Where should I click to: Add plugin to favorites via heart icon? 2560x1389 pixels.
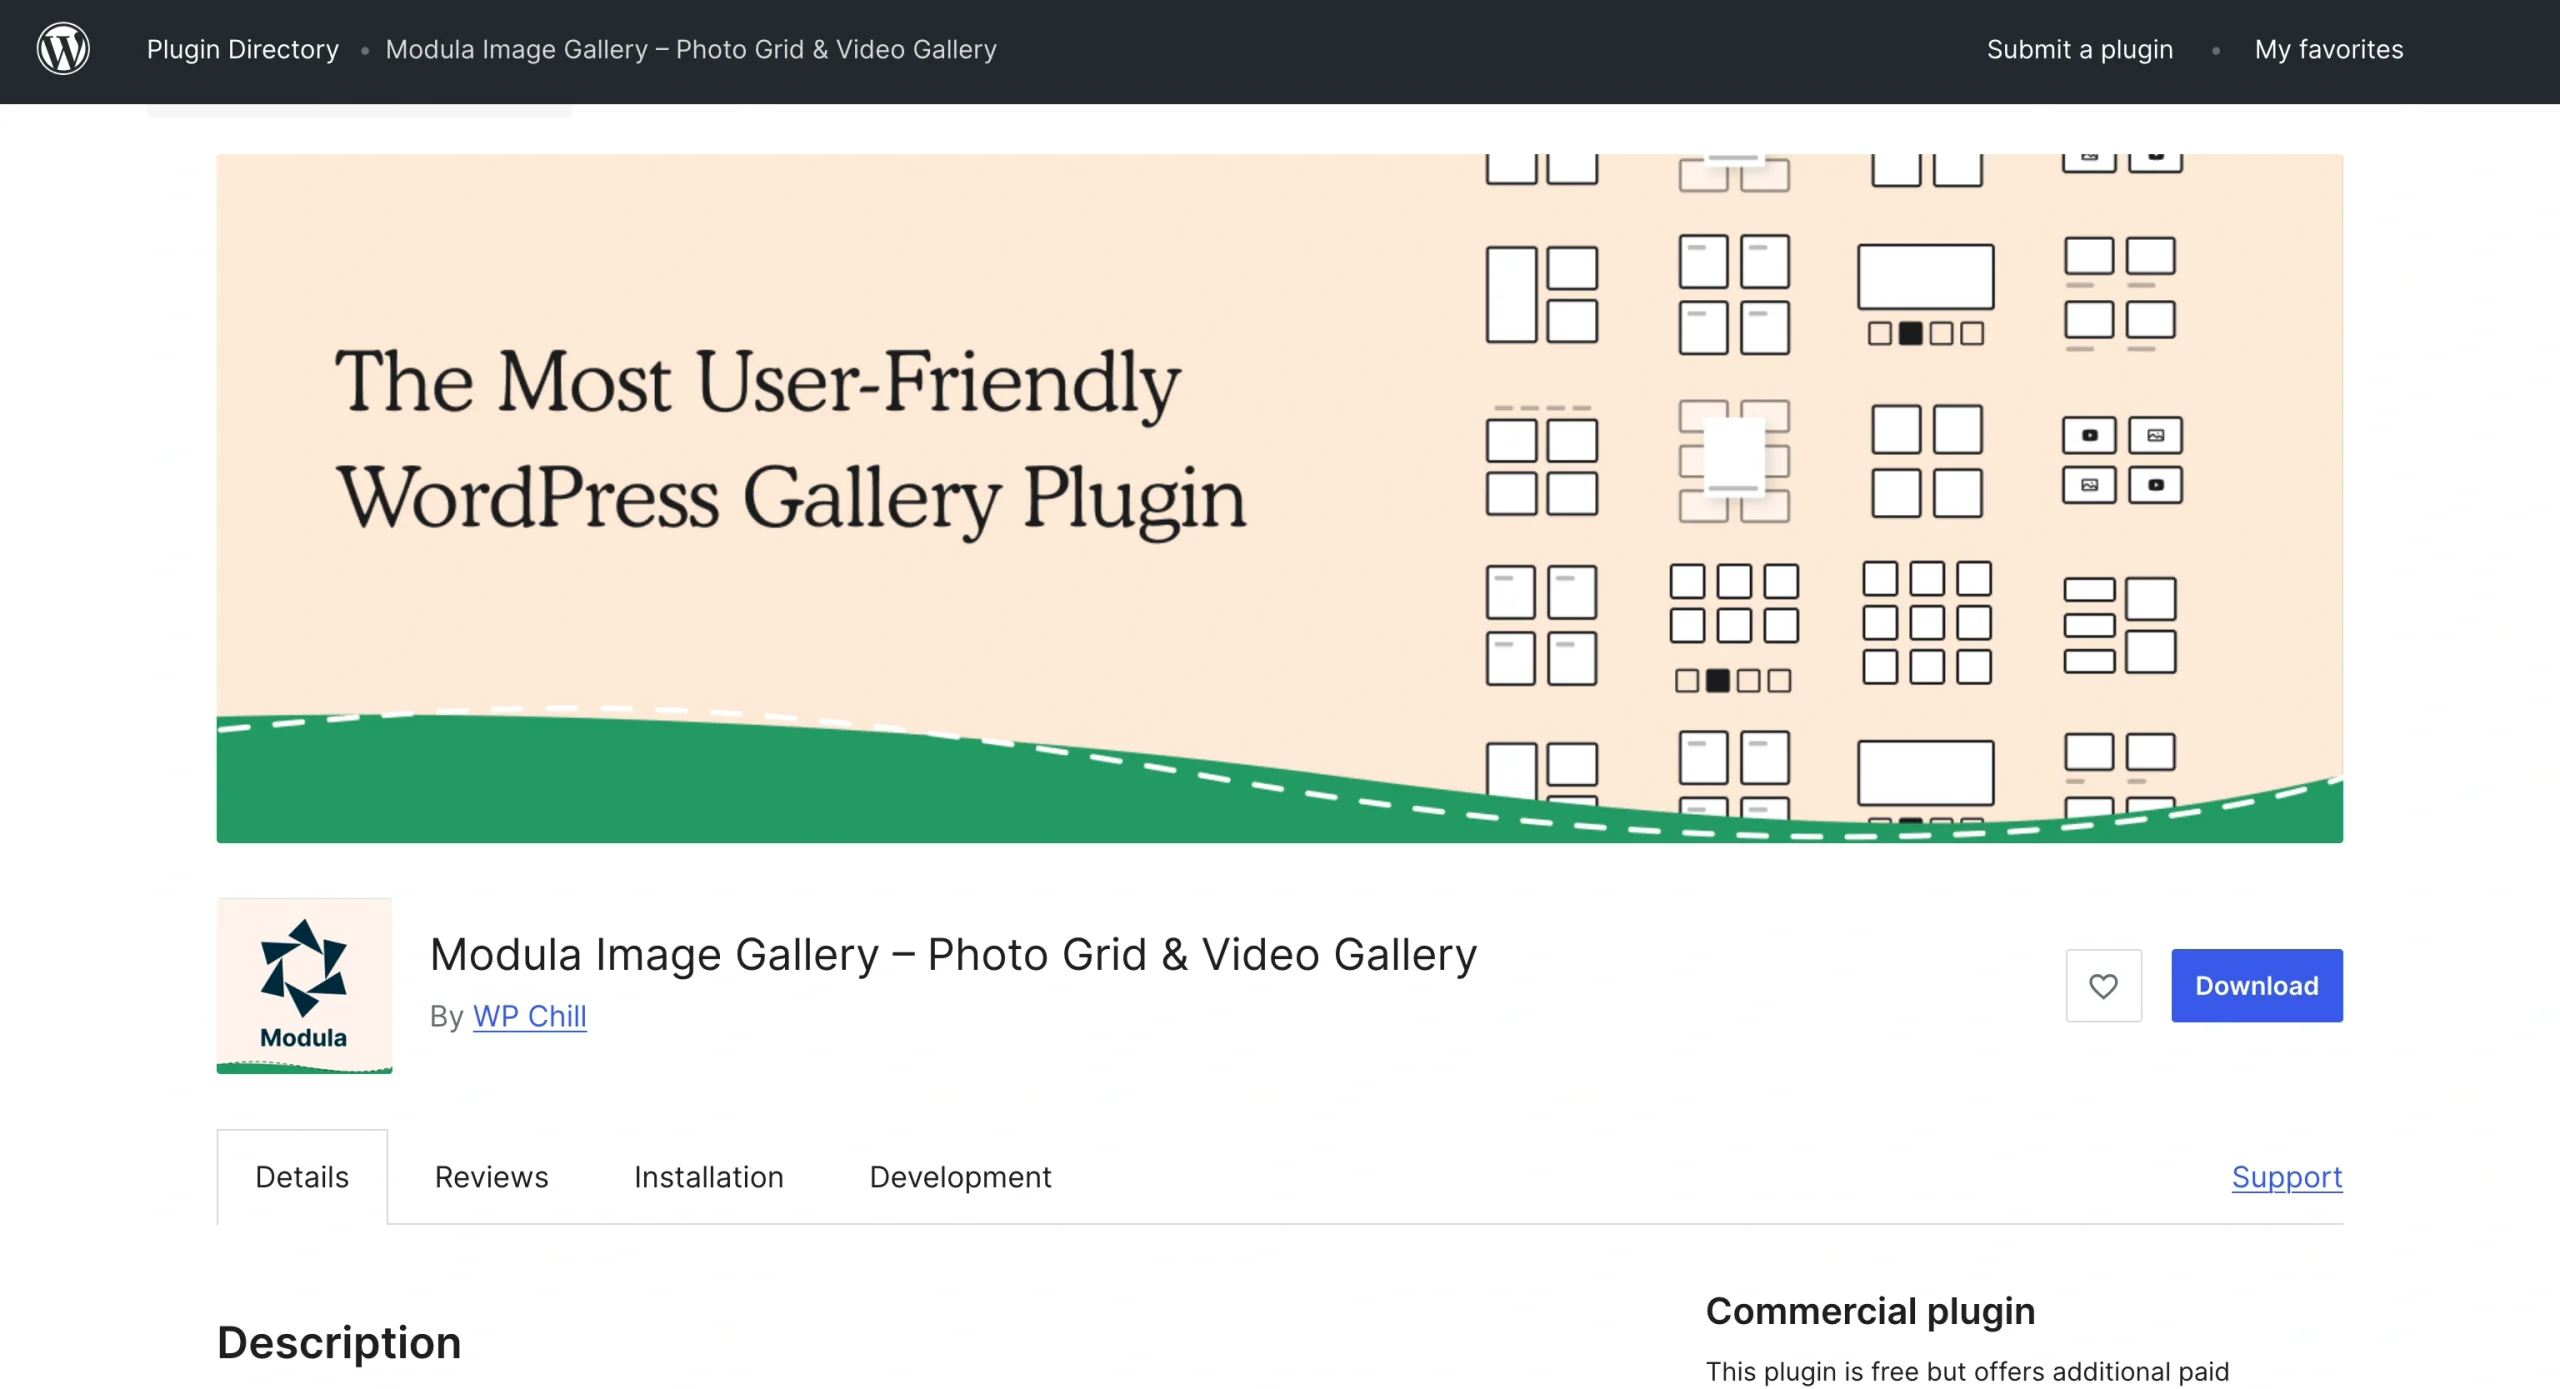click(2103, 985)
